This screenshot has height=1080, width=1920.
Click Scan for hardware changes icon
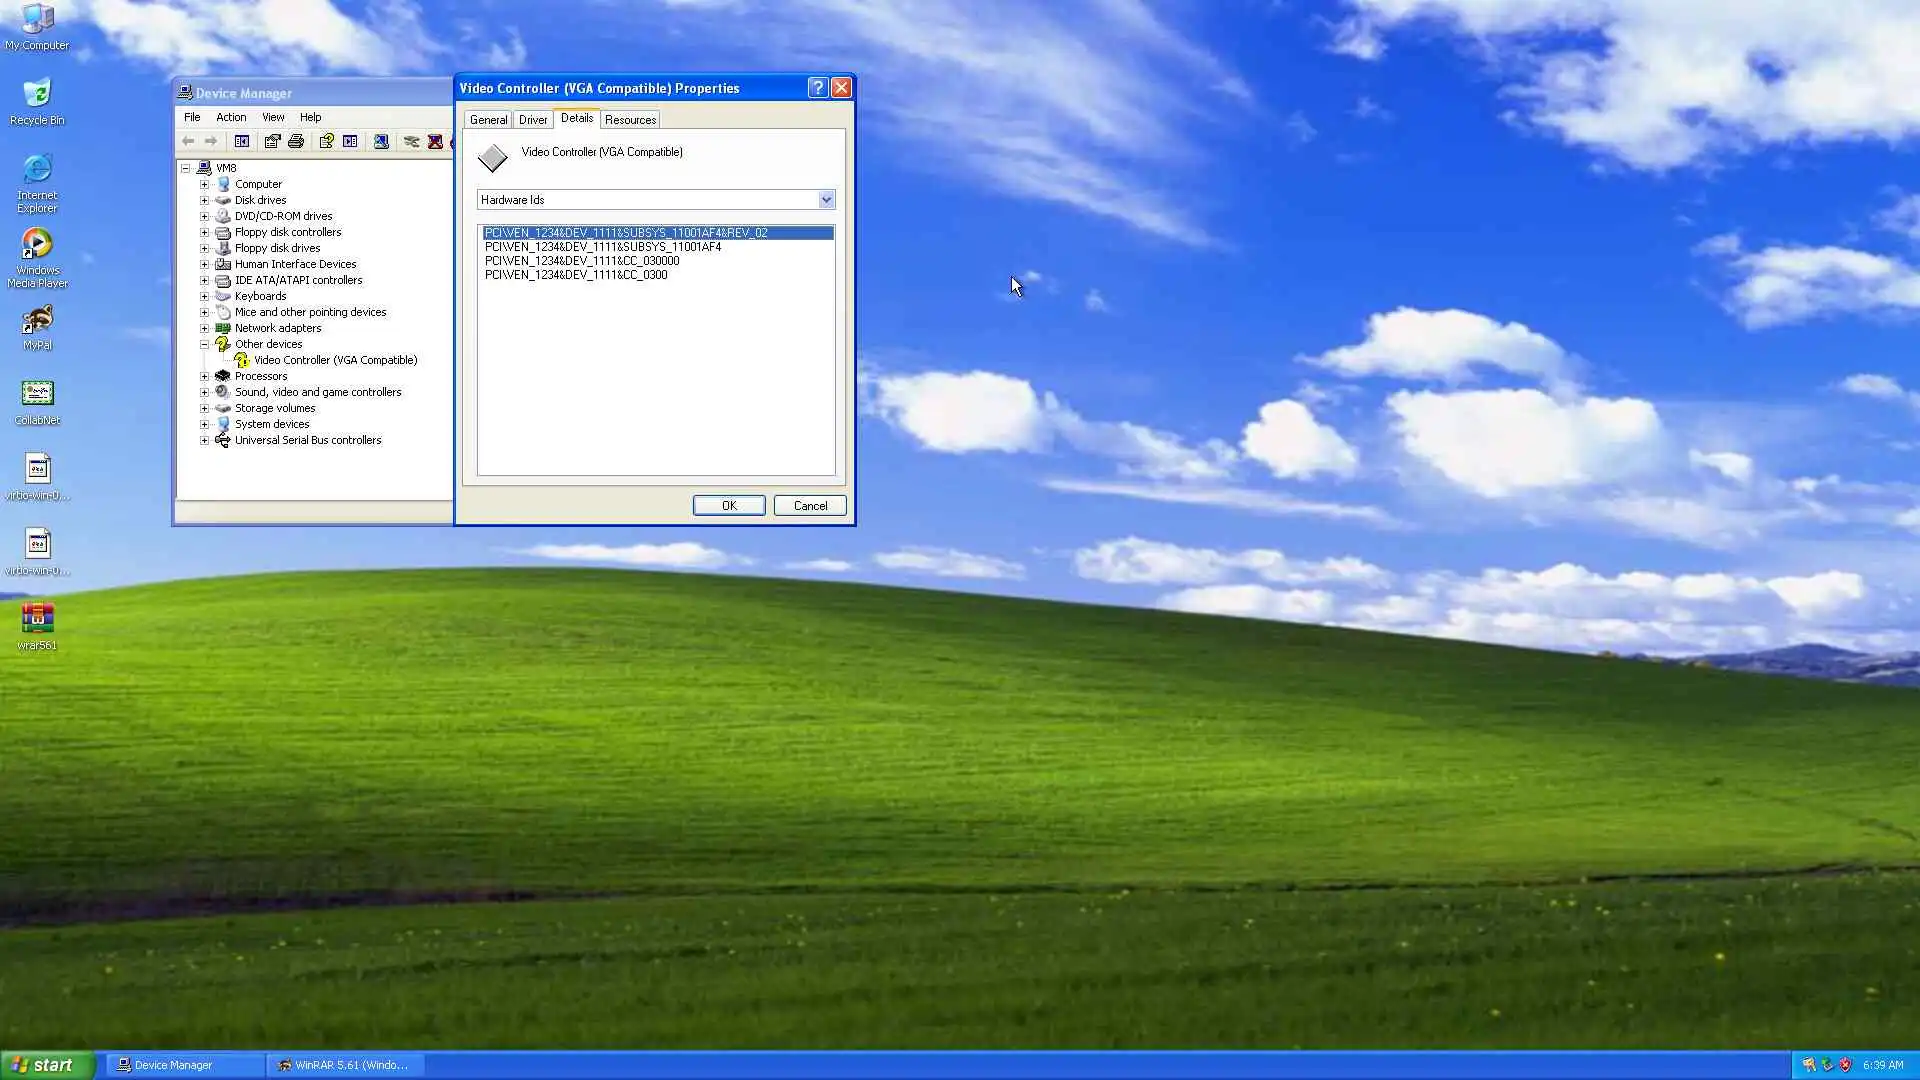tap(381, 141)
